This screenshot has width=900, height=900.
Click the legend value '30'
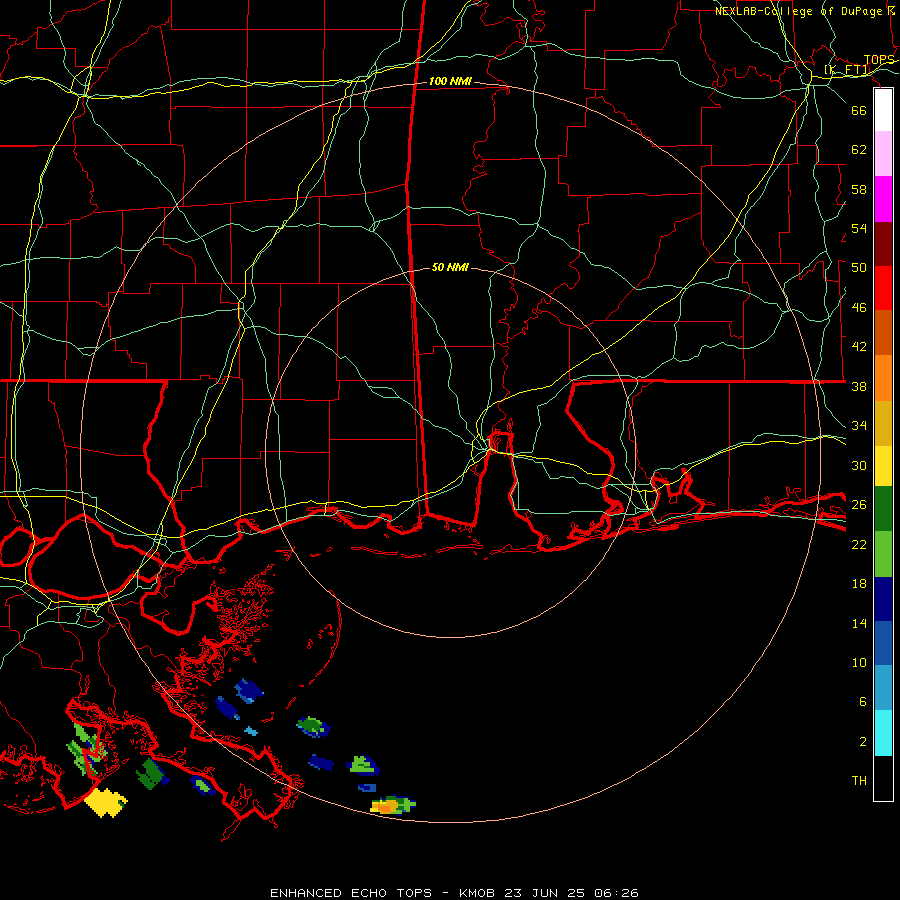[859, 465]
